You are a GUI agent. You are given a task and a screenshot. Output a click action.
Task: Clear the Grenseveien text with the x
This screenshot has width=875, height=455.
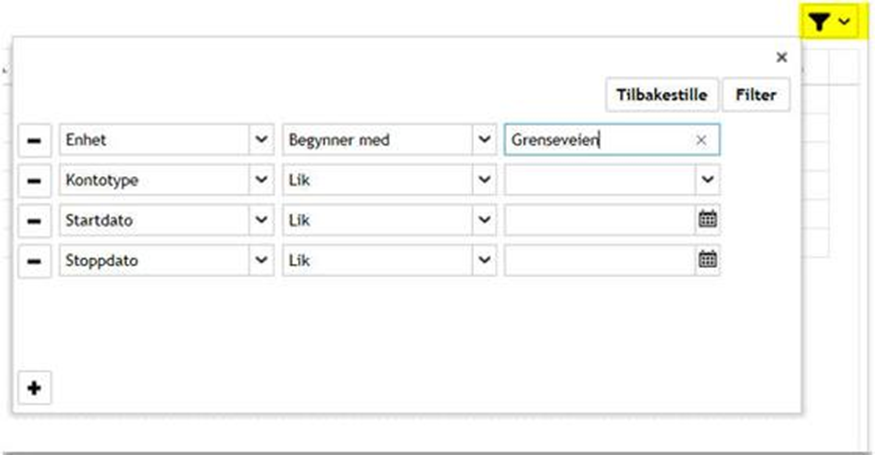701,141
